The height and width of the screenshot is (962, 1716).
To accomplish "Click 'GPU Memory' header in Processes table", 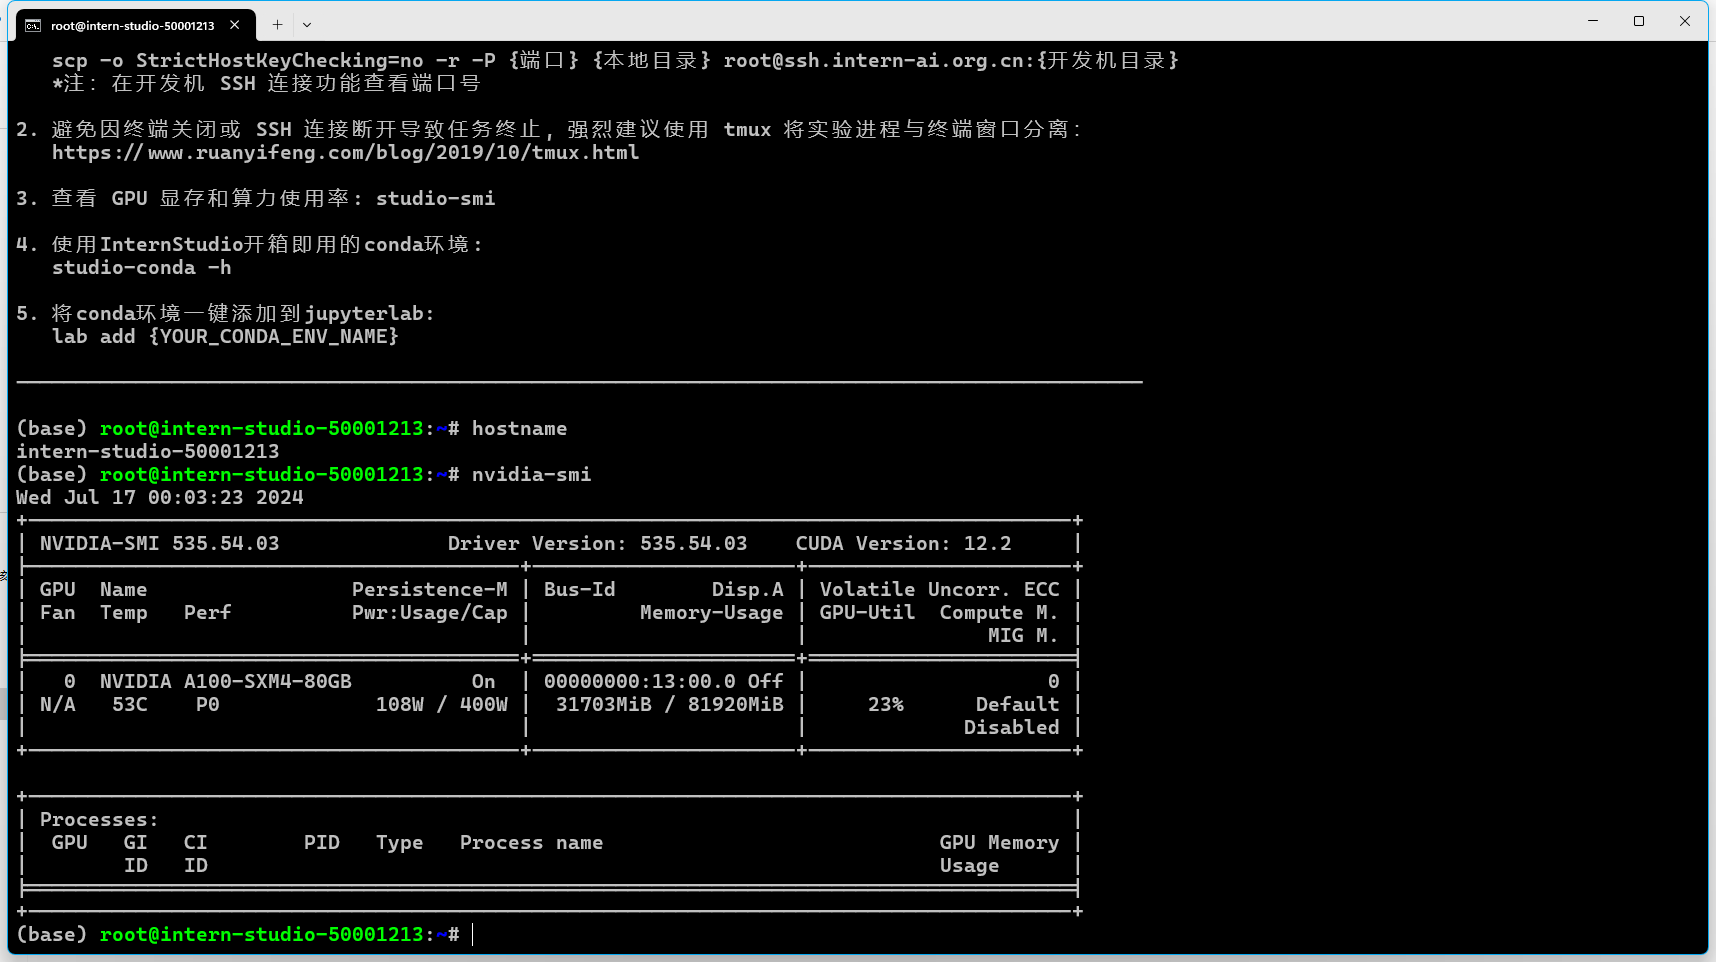I will click(999, 843).
